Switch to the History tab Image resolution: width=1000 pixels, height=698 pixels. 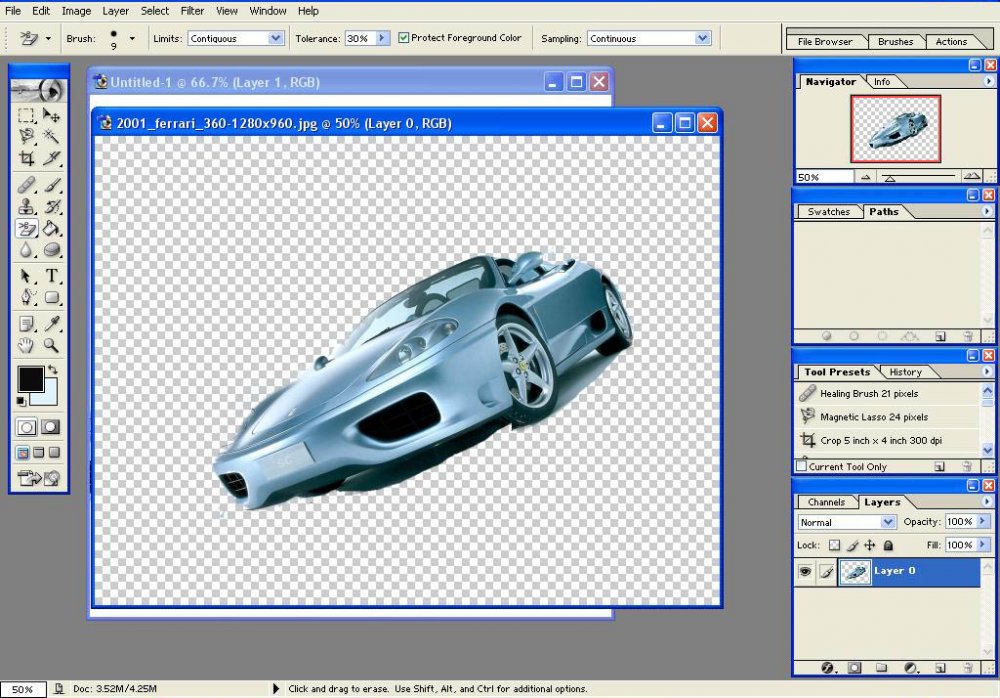pyautogui.click(x=905, y=372)
